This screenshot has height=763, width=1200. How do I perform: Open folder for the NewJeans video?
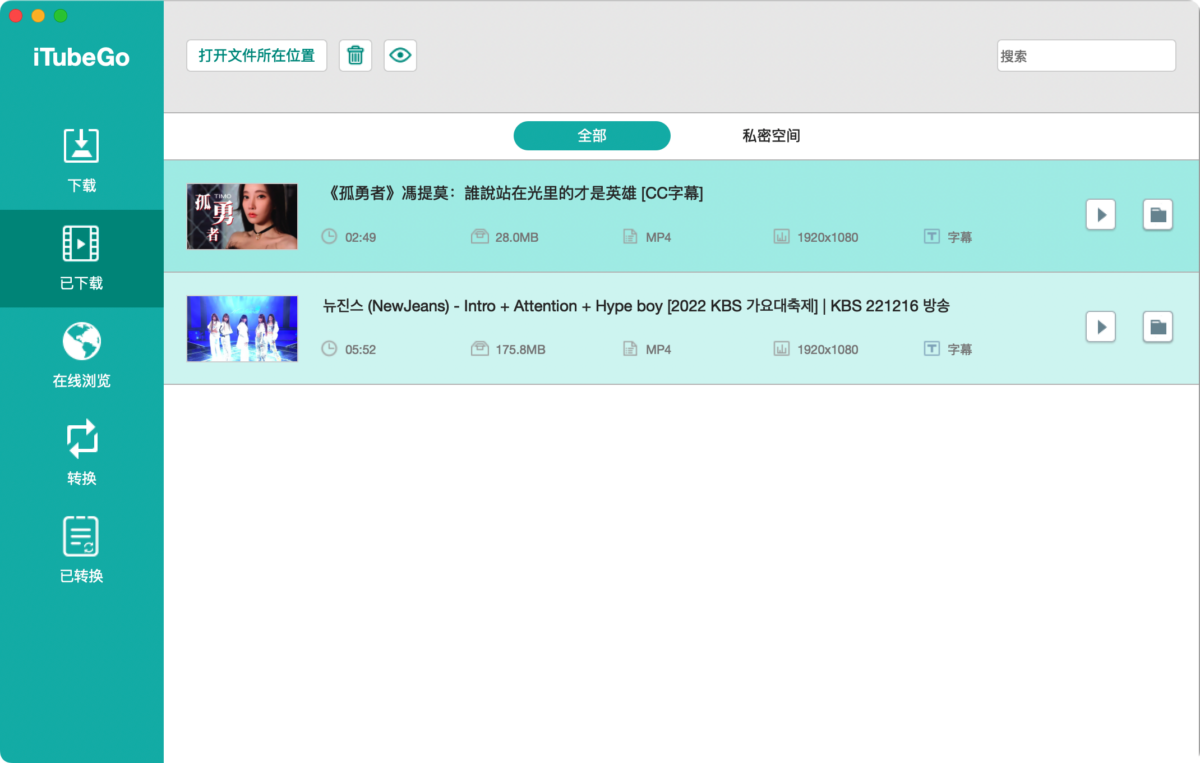point(1158,327)
